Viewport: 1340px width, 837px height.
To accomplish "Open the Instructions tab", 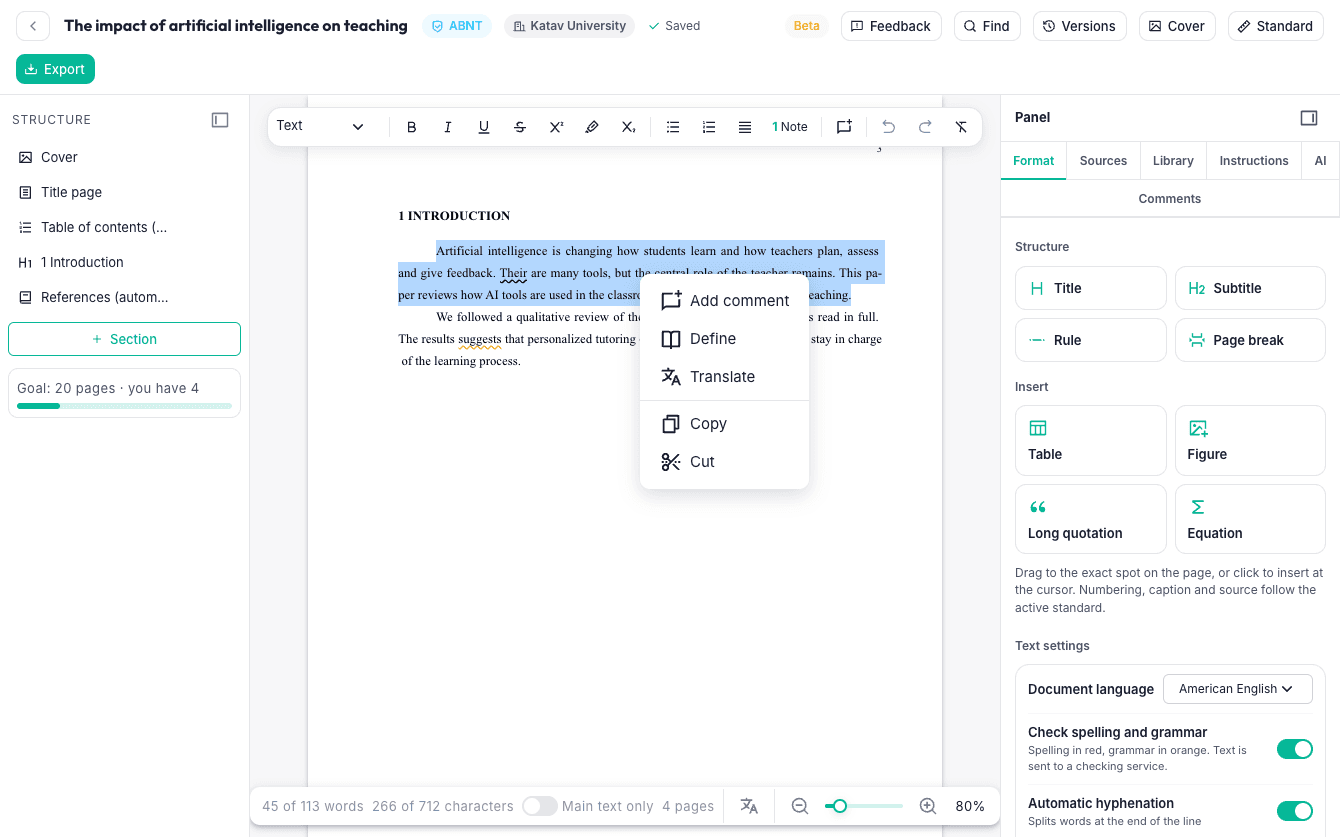I will (1254, 161).
